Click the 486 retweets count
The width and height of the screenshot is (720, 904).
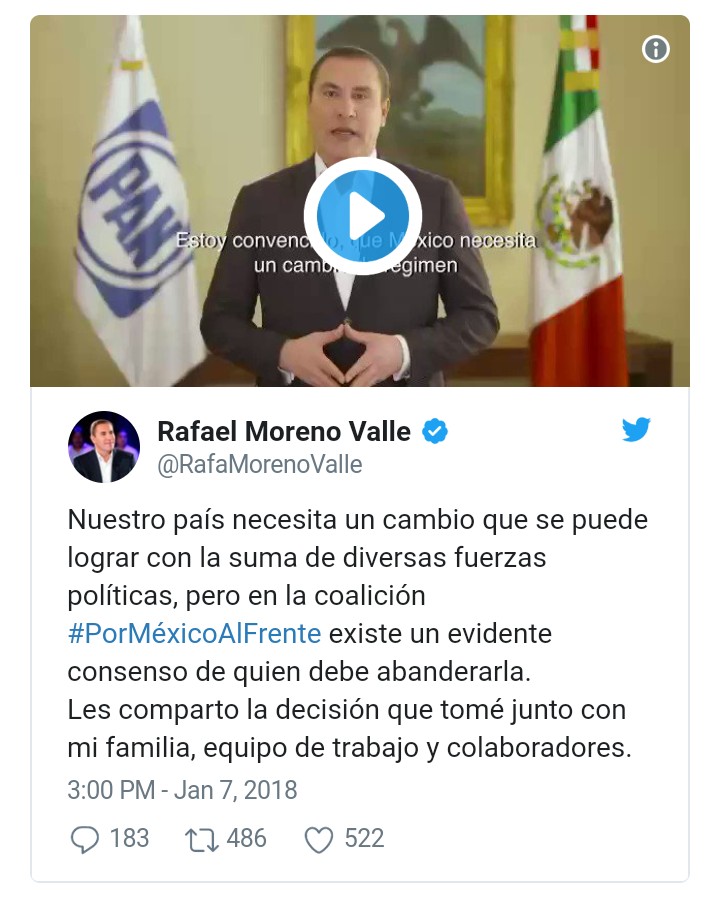pyautogui.click(x=247, y=838)
